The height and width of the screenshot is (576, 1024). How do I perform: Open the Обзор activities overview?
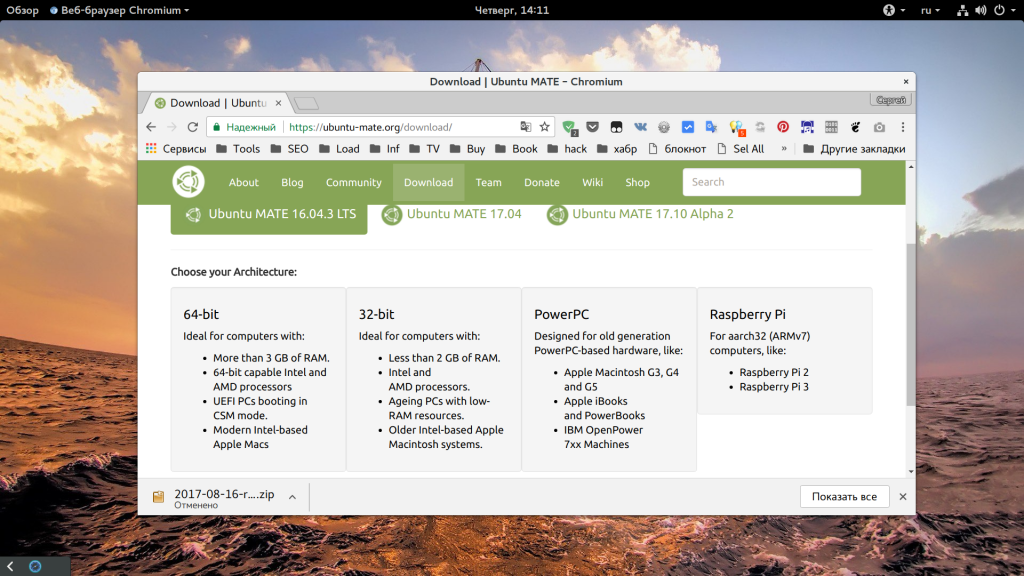[22, 10]
